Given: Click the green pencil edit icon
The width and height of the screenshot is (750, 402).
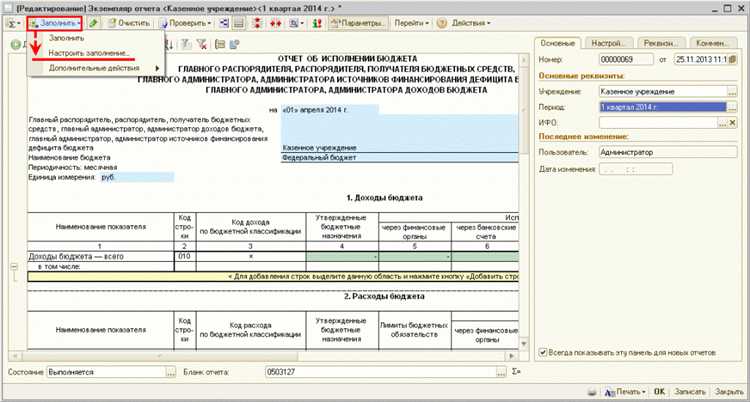Looking at the screenshot, I should 94,21.
